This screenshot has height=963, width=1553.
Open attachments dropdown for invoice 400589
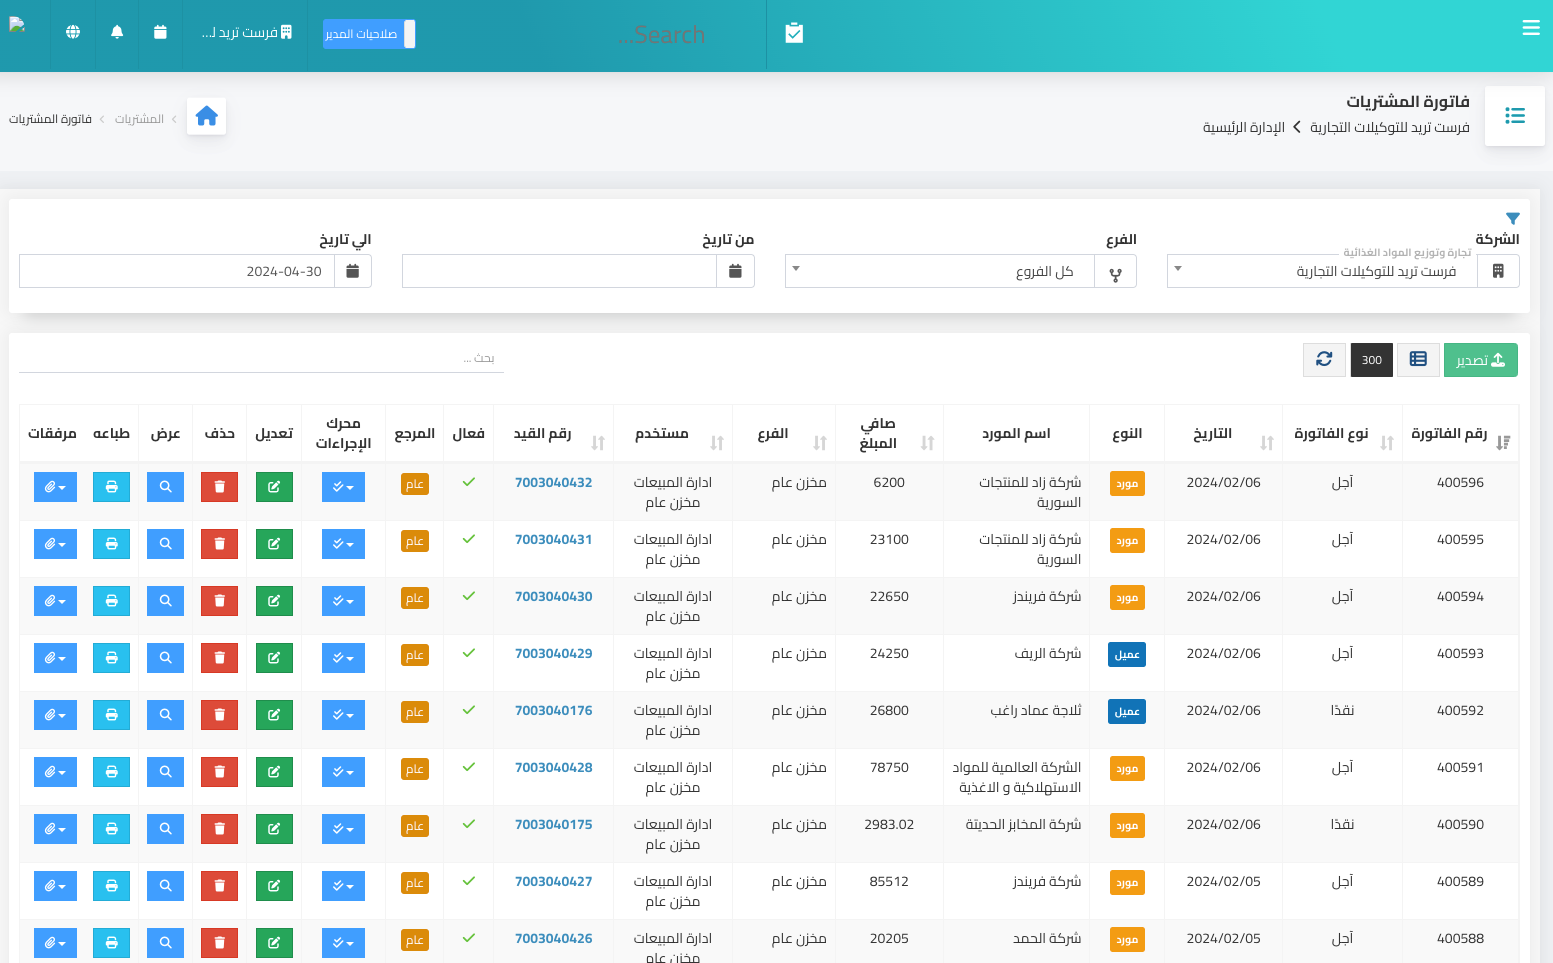point(55,886)
